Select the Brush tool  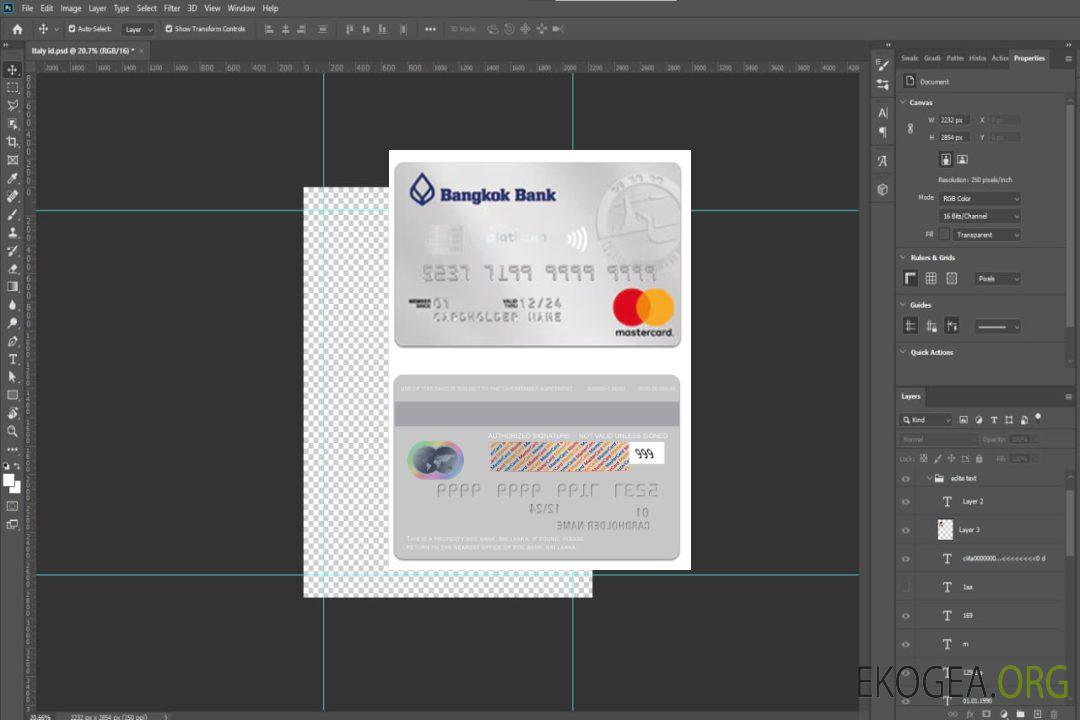point(12,214)
